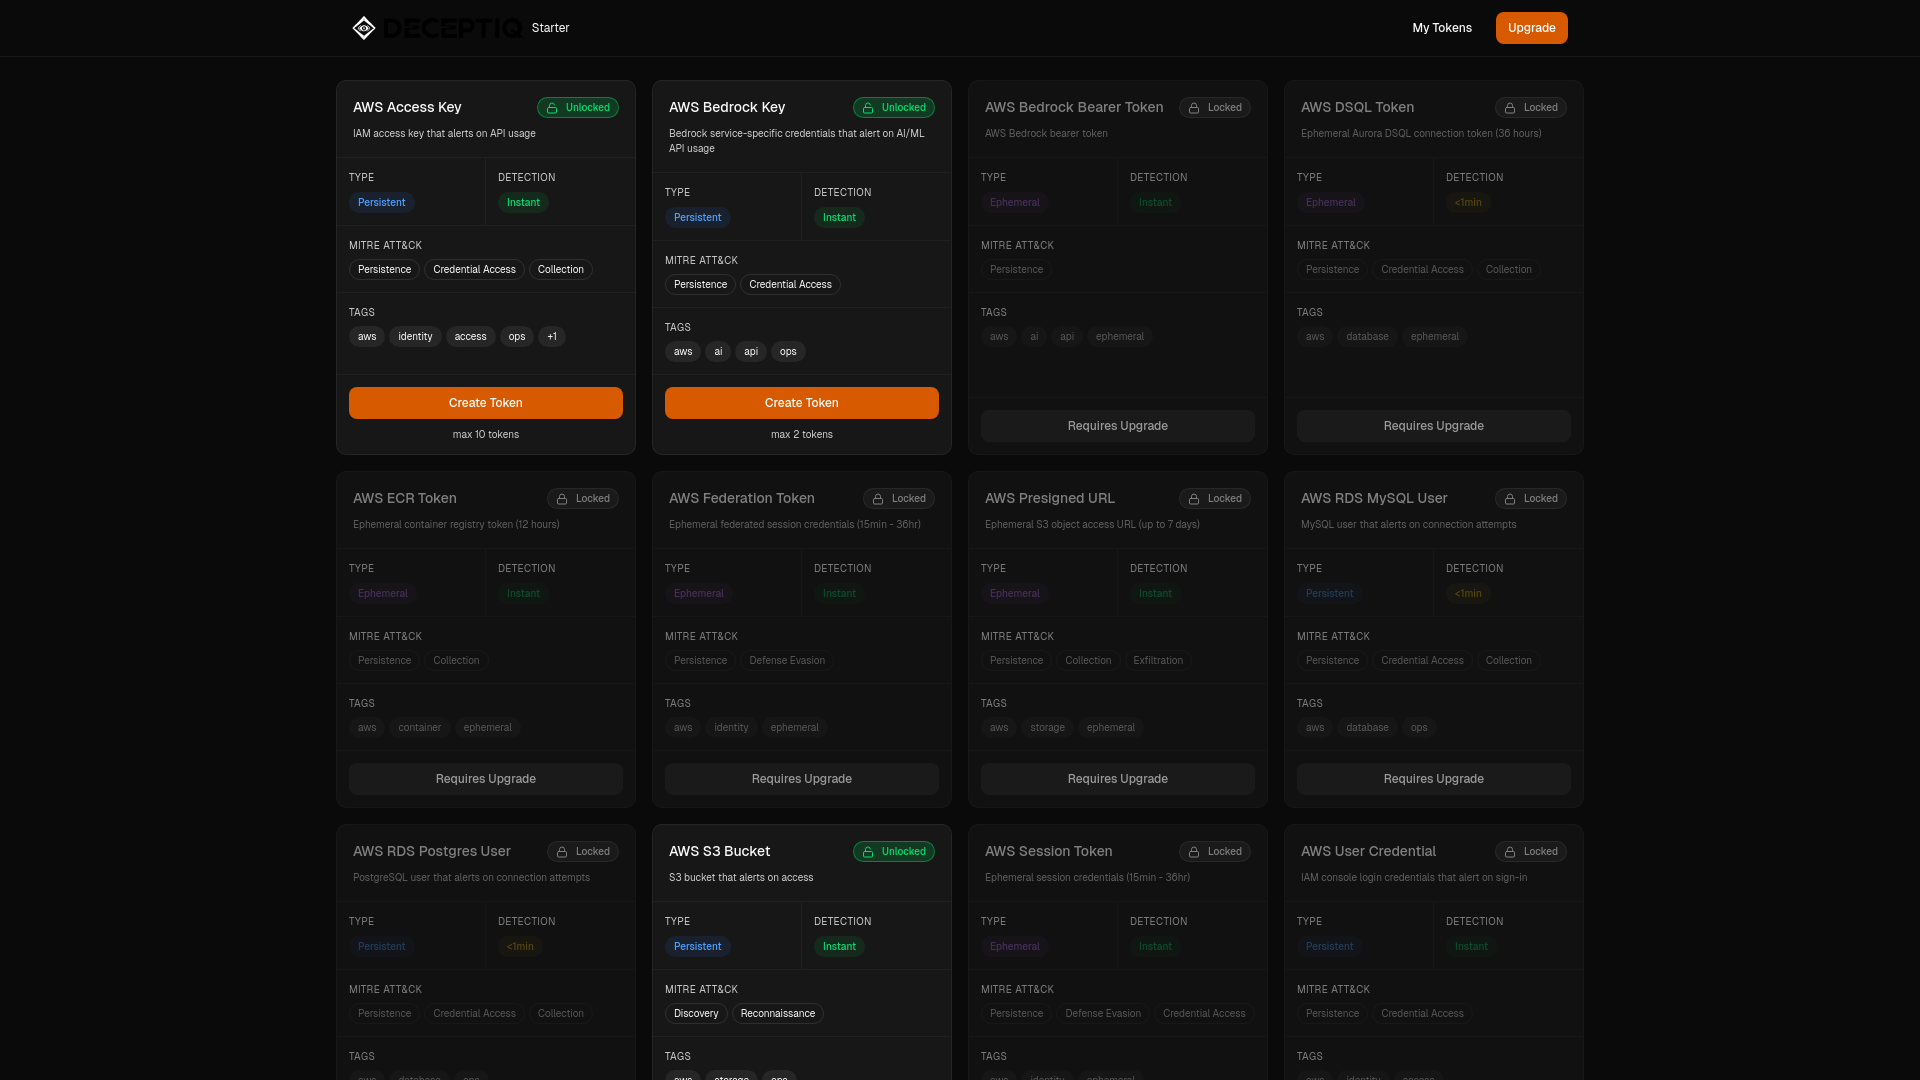Click the Starter plan label
This screenshot has height=1080, width=1920.
tap(550, 28)
